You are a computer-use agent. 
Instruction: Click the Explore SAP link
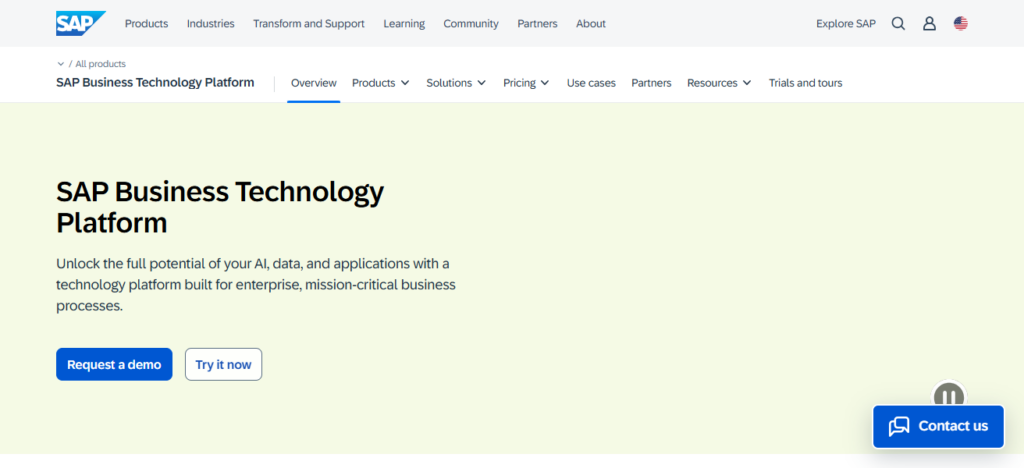tap(845, 23)
